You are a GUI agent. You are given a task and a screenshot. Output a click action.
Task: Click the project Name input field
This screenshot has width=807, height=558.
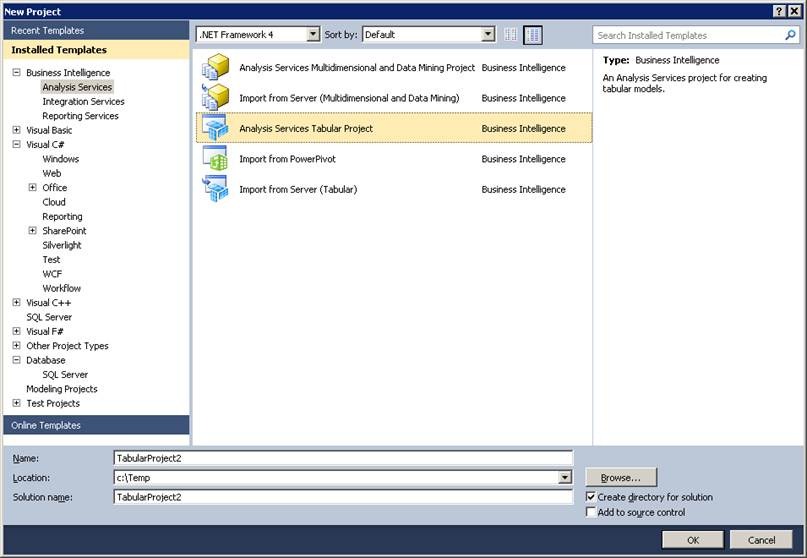pos(343,458)
